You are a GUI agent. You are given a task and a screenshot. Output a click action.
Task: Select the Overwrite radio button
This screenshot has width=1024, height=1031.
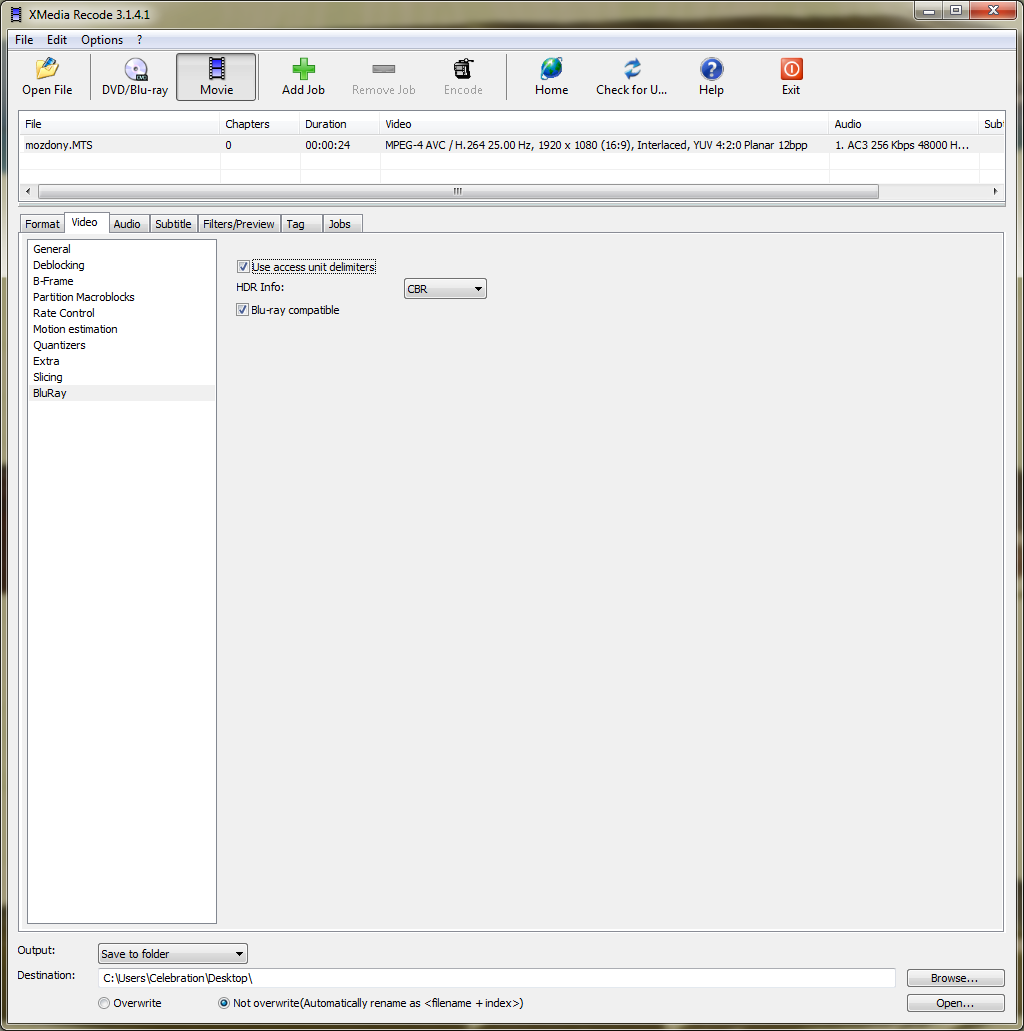[104, 1003]
